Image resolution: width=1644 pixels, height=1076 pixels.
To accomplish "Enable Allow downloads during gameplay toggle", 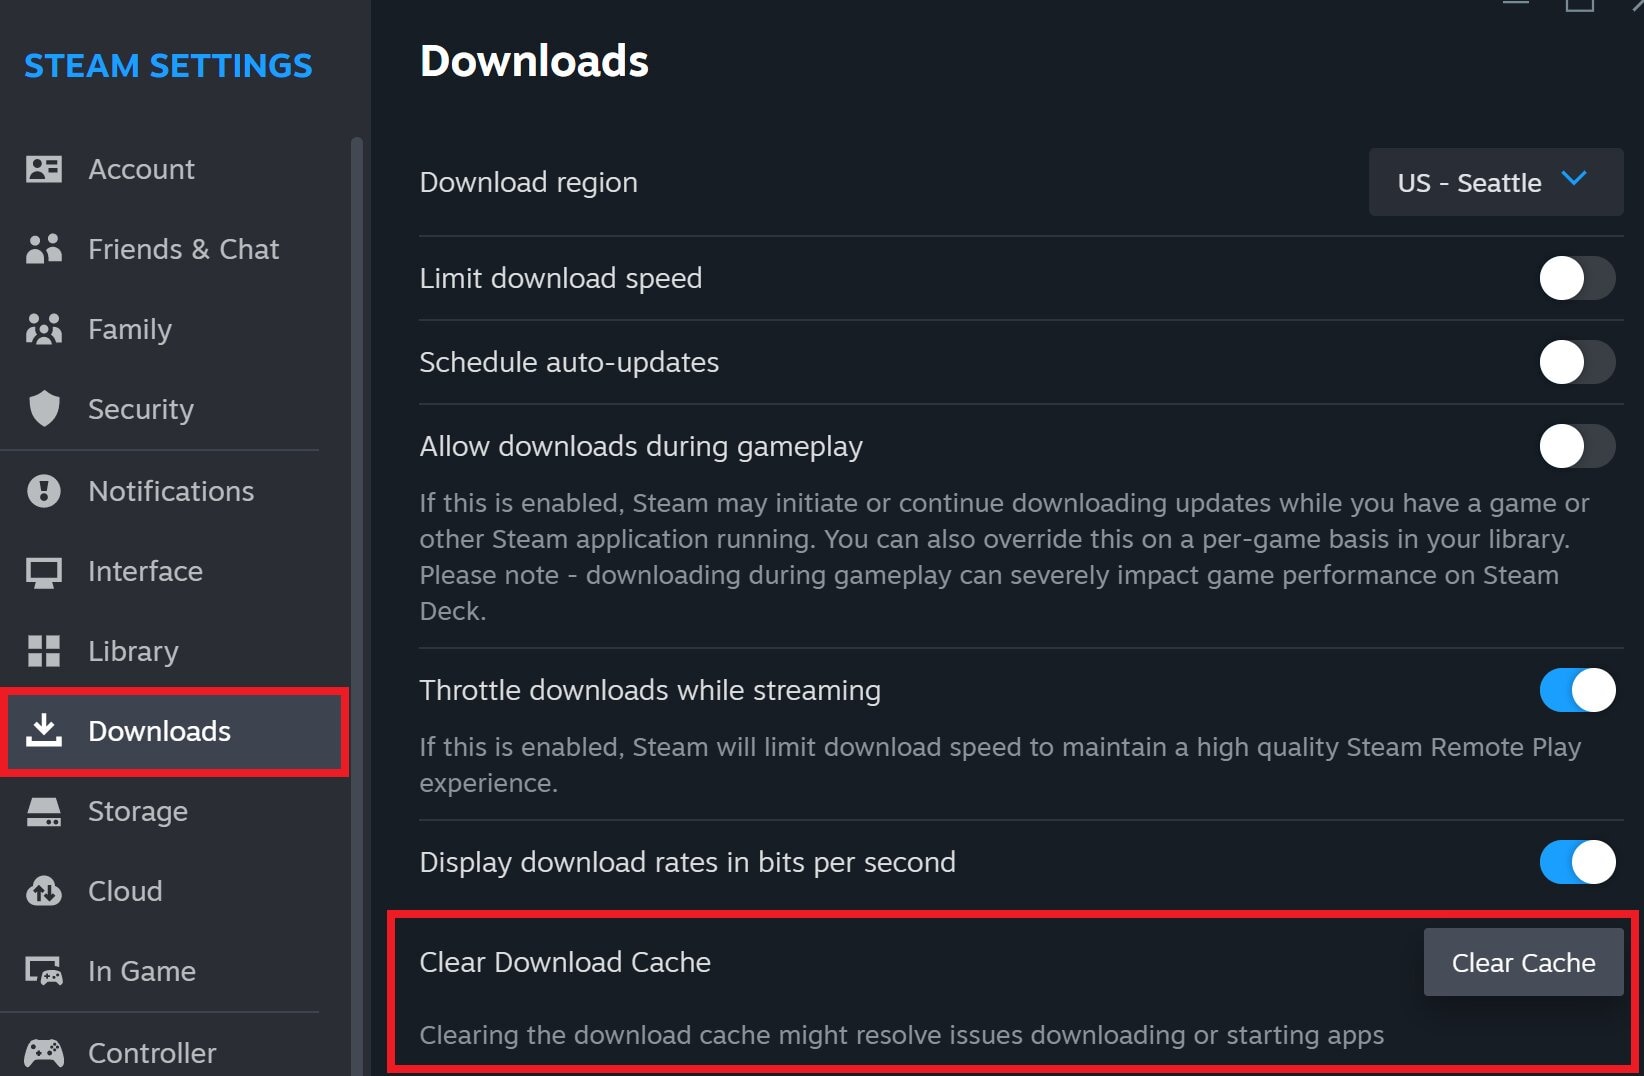I will (1576, 446).
